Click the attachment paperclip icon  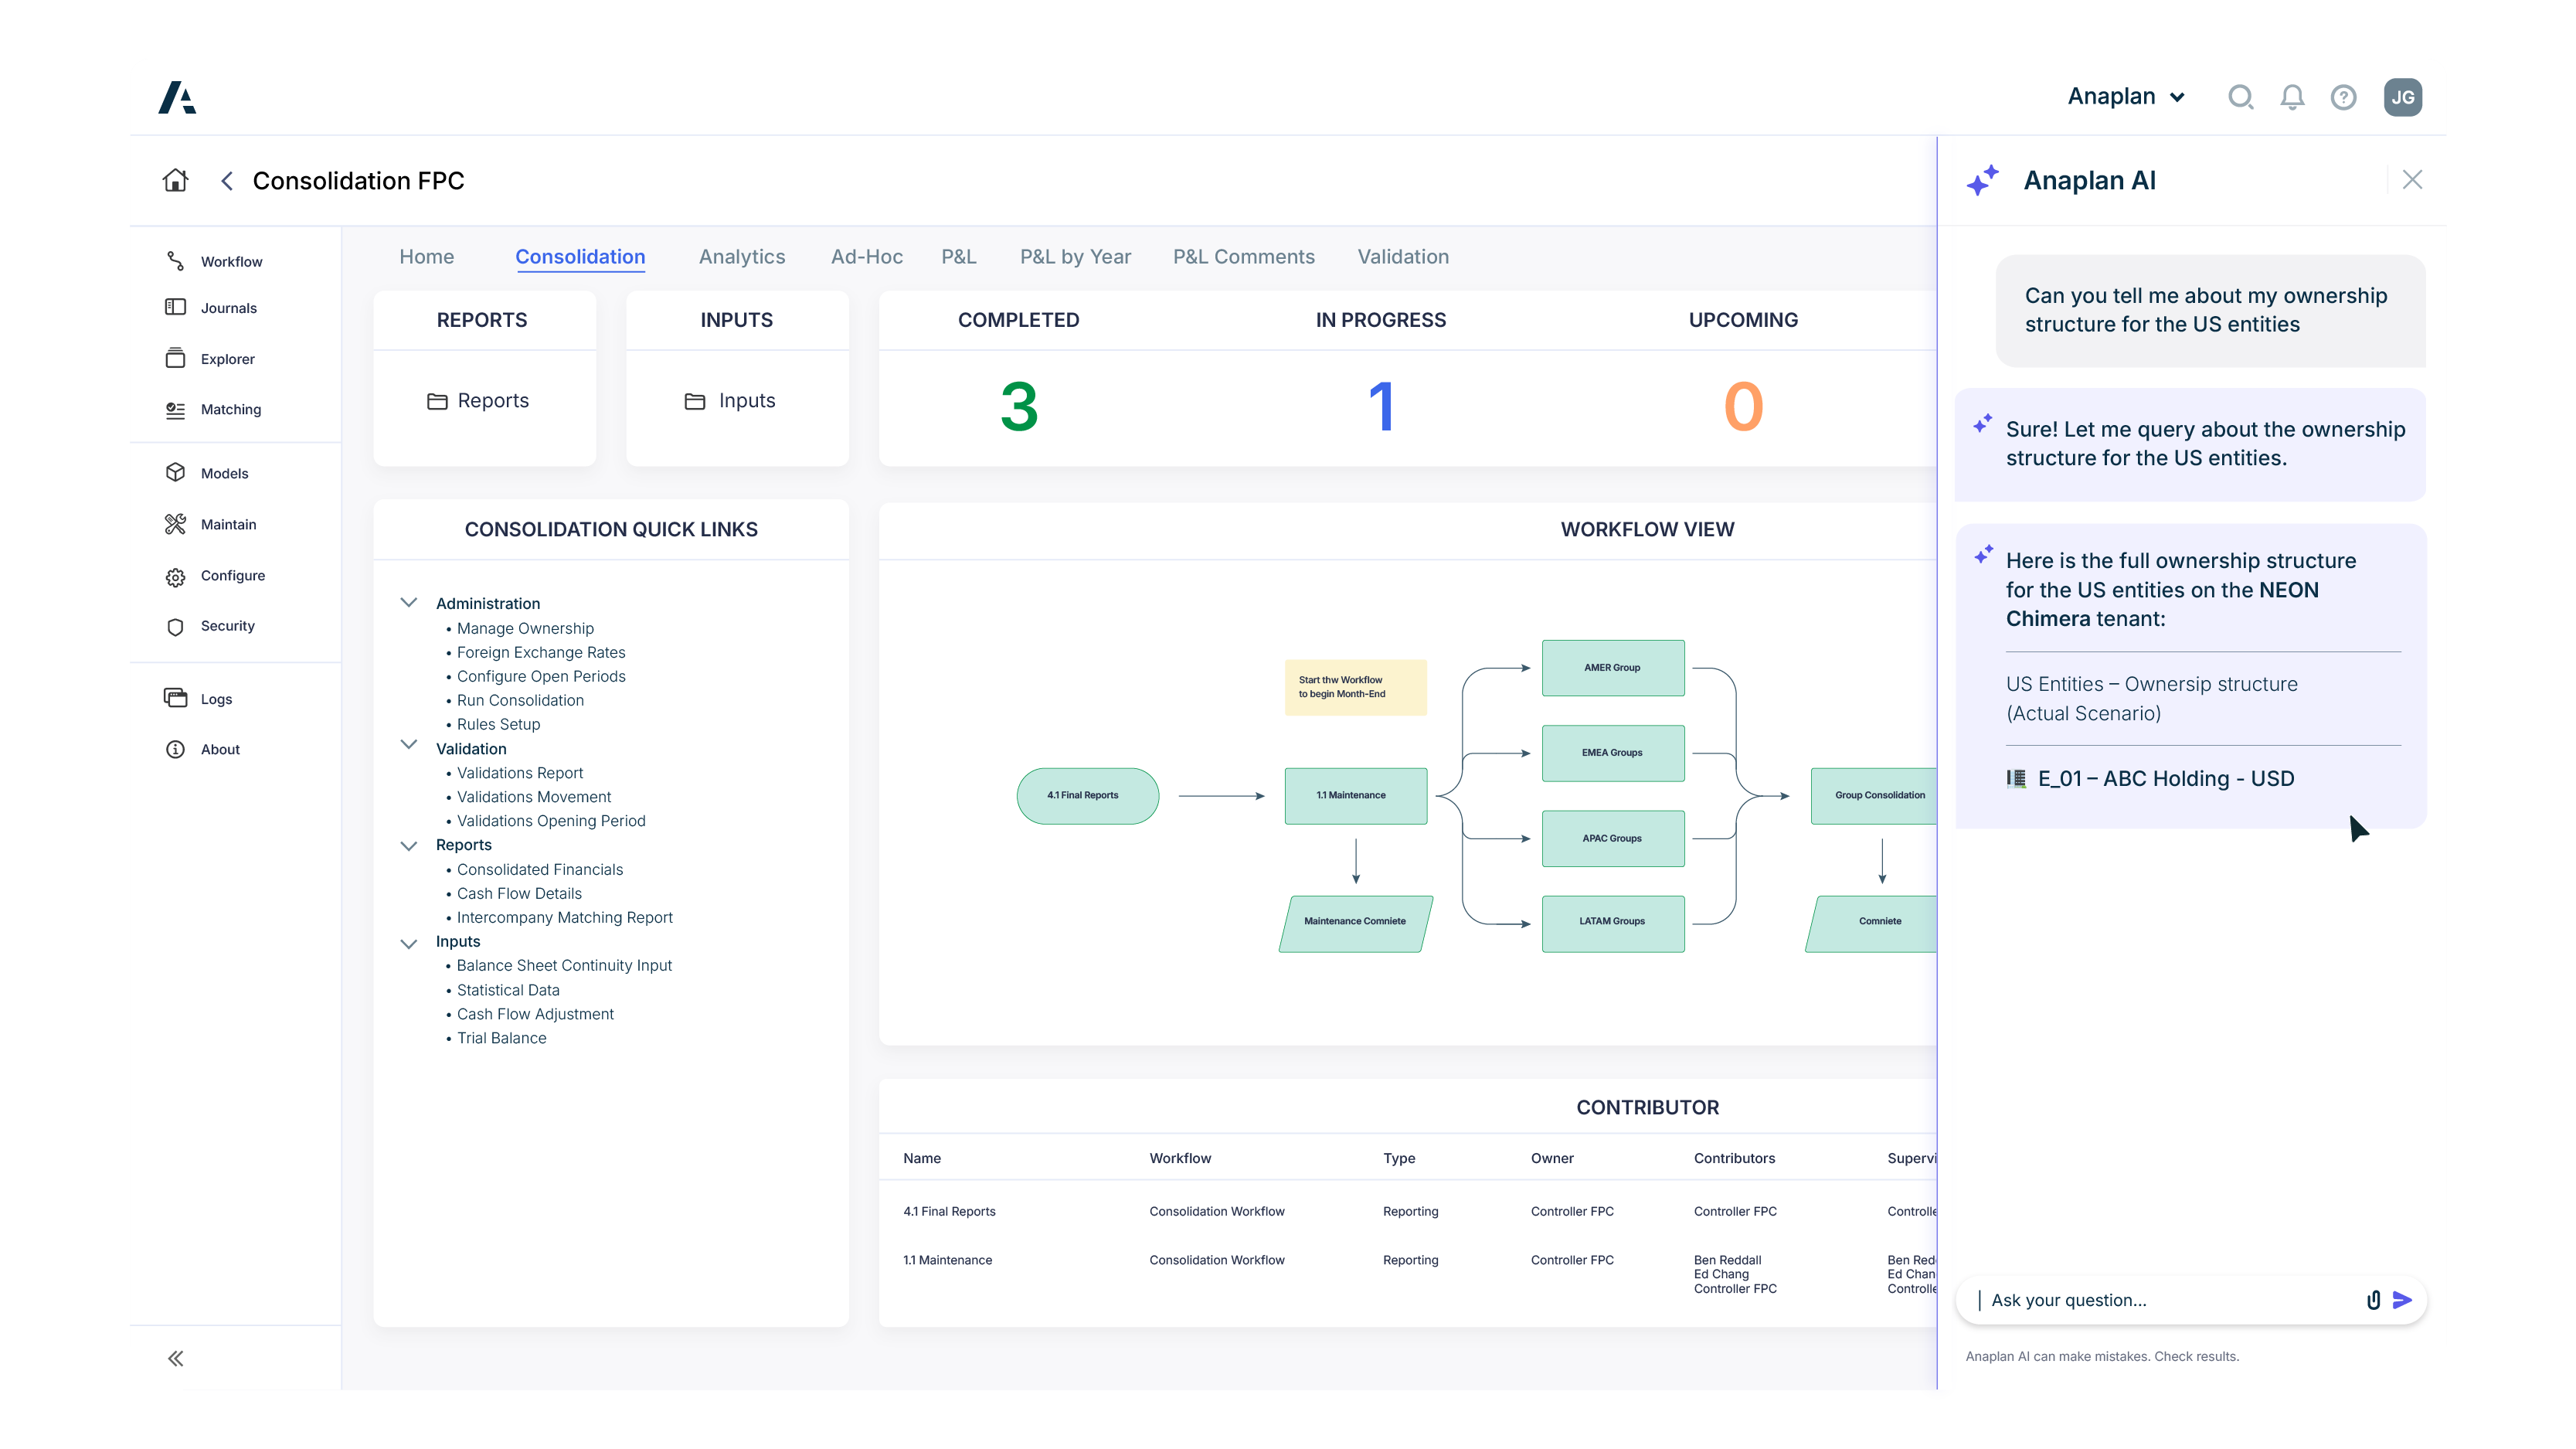click(x=2373, y=1300)
